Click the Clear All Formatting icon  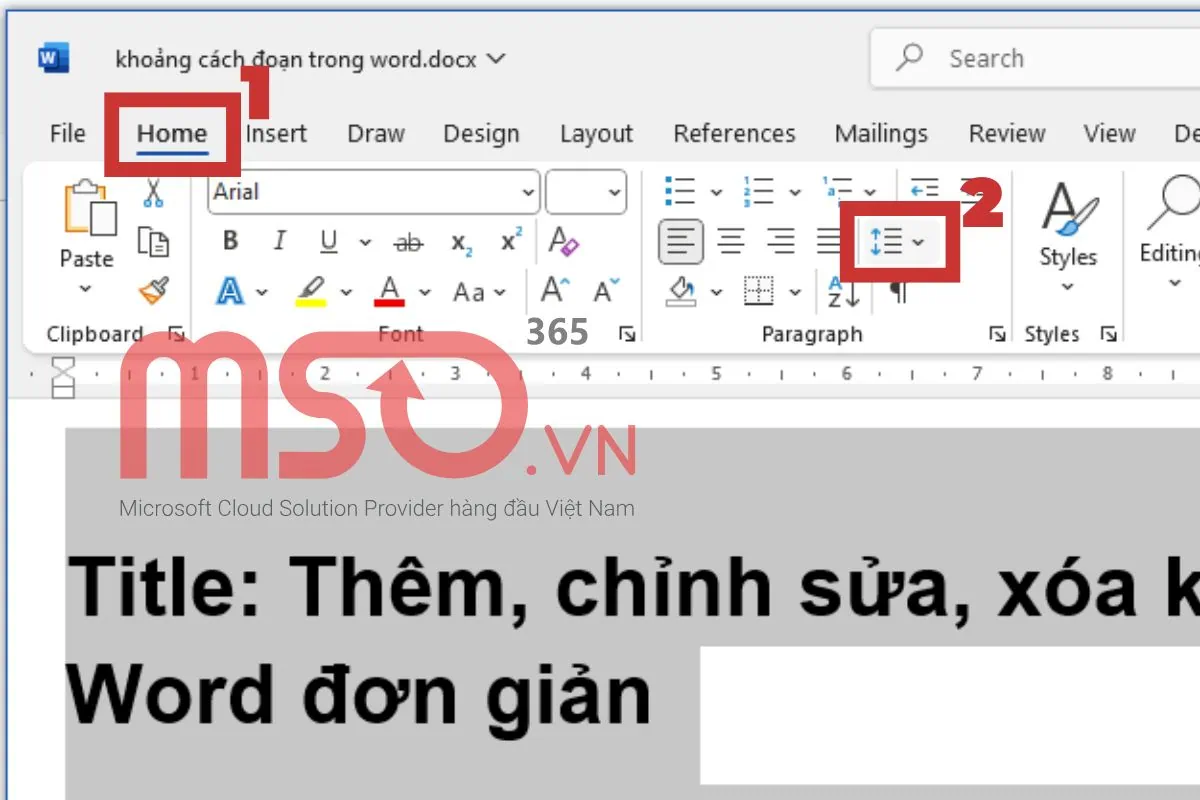[564, 241]
